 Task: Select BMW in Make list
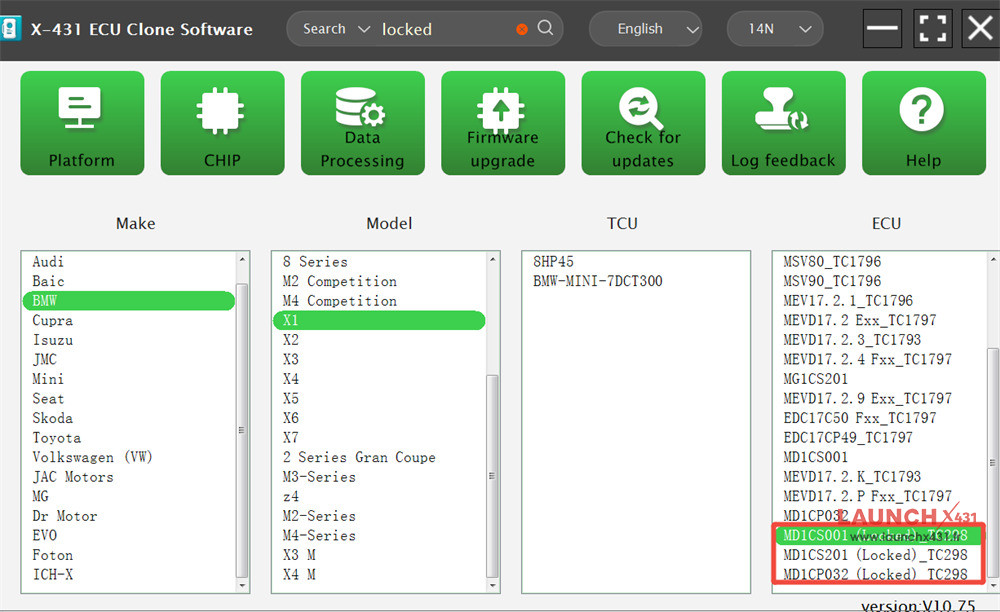(x=129, y=301)
